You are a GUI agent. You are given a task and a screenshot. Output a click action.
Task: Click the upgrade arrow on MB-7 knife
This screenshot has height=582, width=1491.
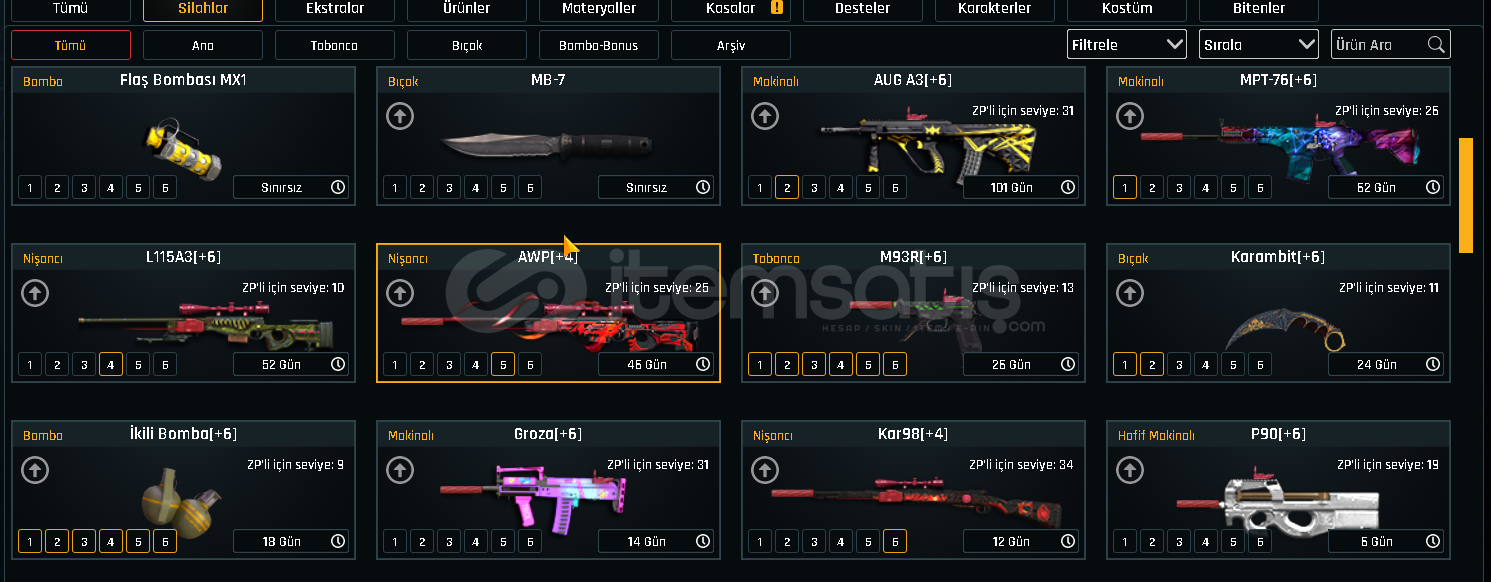pos(400,116)
